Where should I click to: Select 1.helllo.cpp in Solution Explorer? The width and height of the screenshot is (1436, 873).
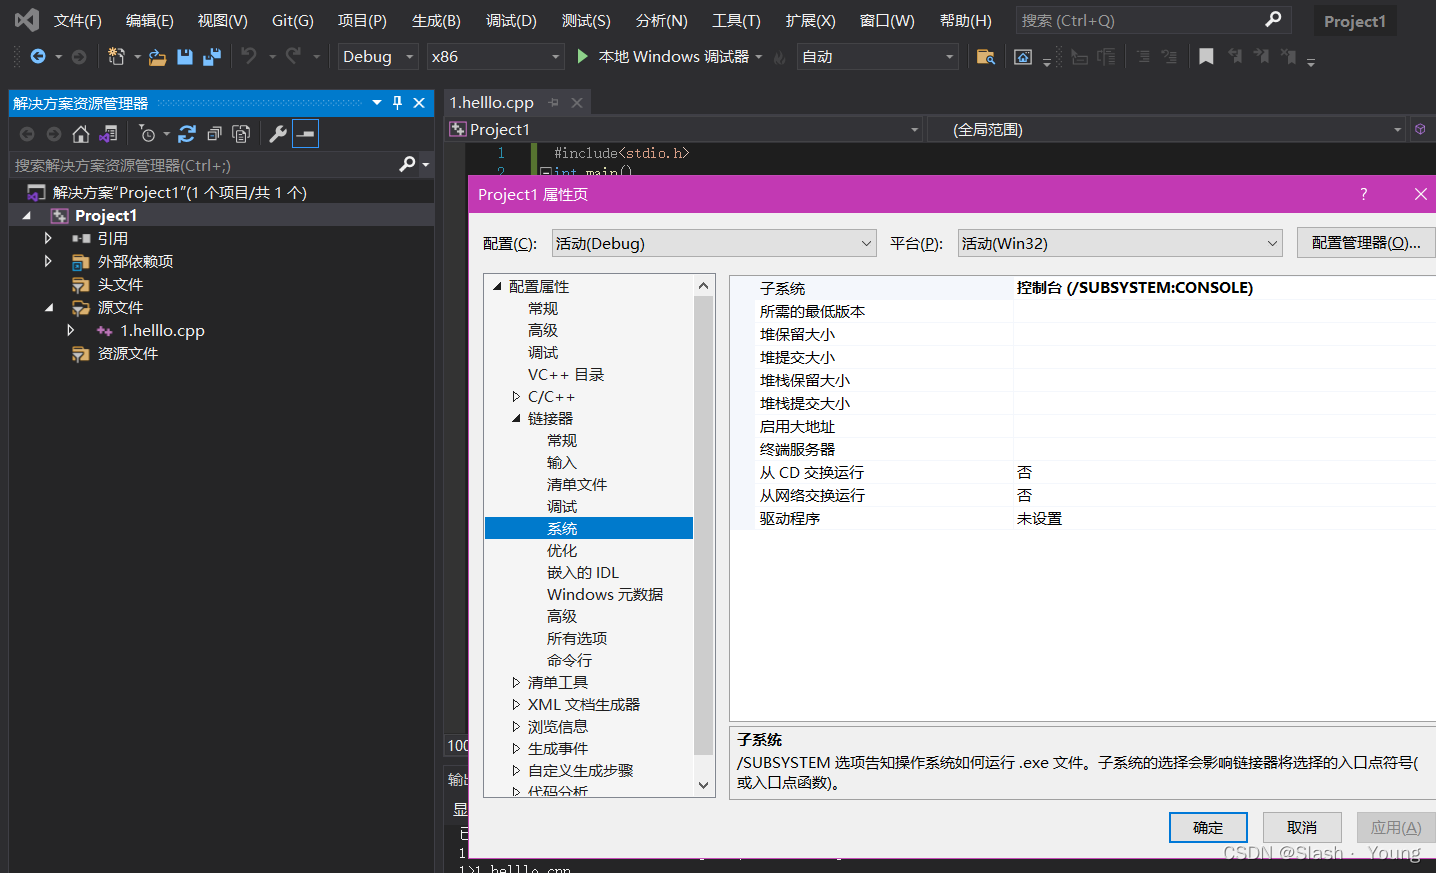(162, 330)
